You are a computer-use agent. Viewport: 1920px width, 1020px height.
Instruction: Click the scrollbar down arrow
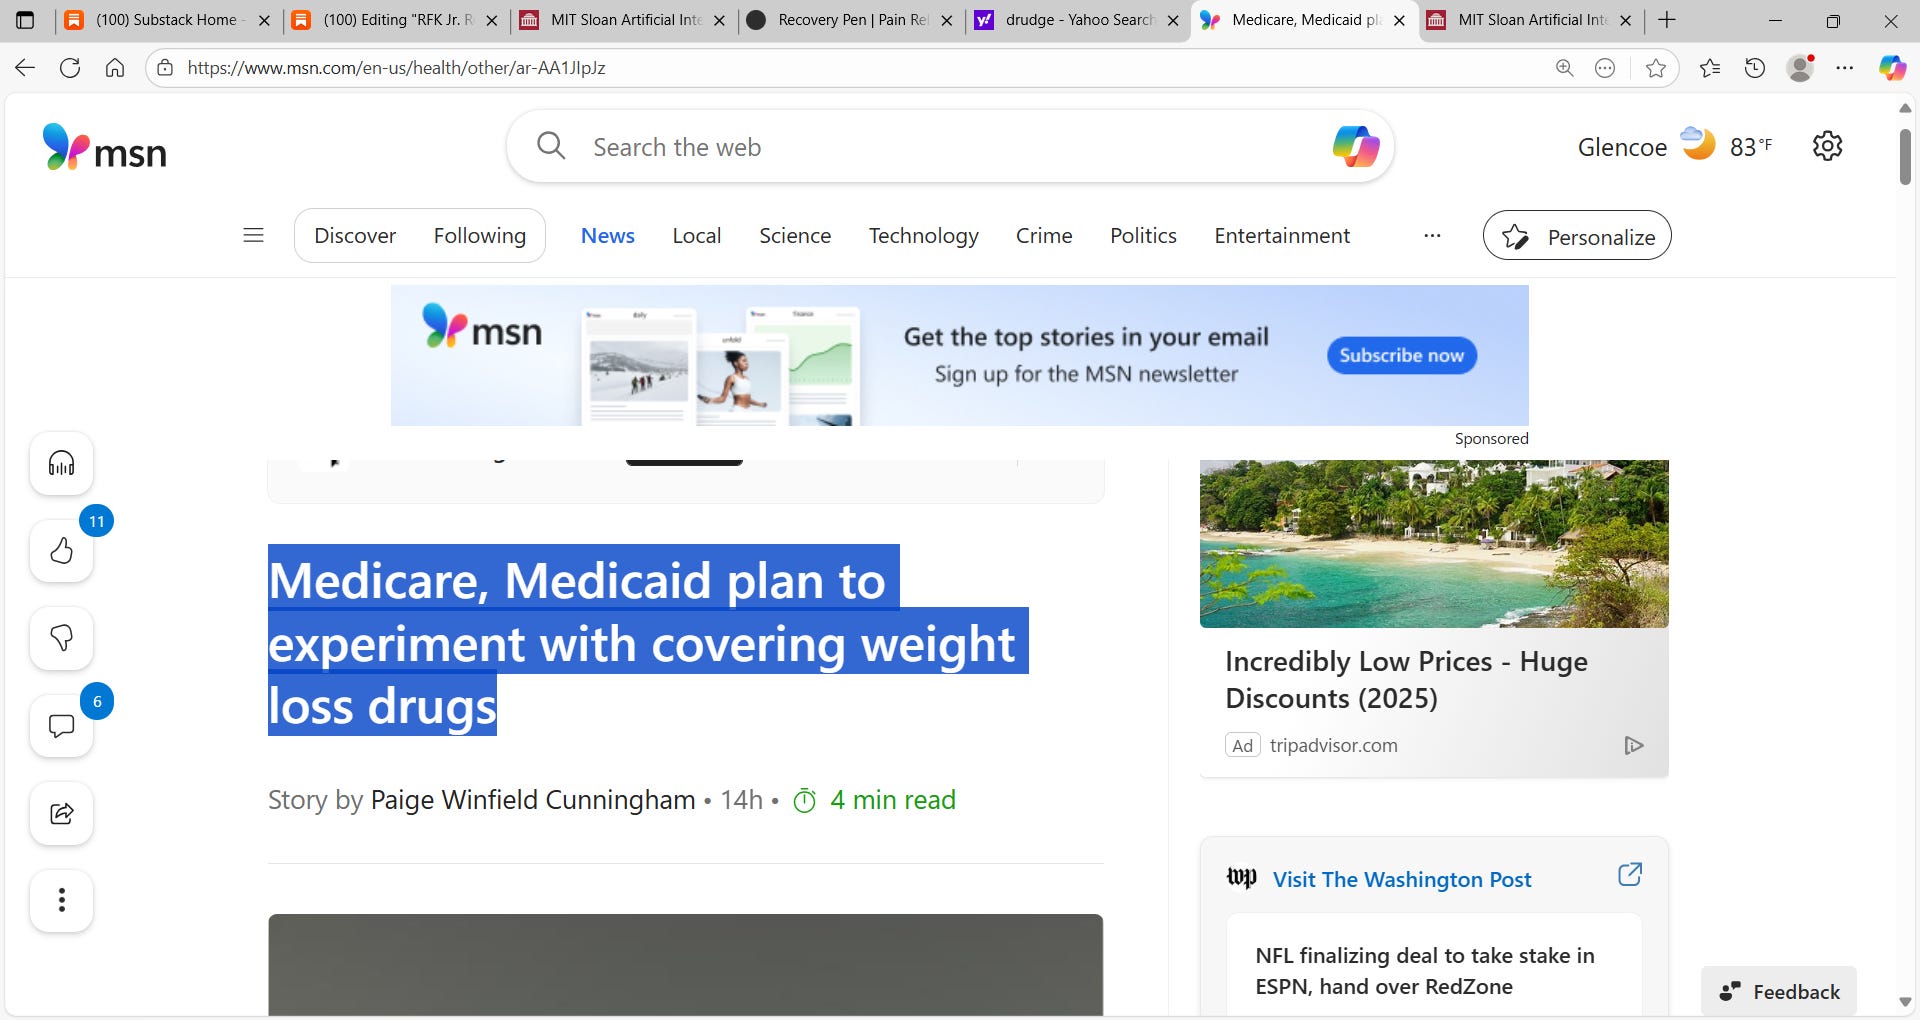1905,1003
